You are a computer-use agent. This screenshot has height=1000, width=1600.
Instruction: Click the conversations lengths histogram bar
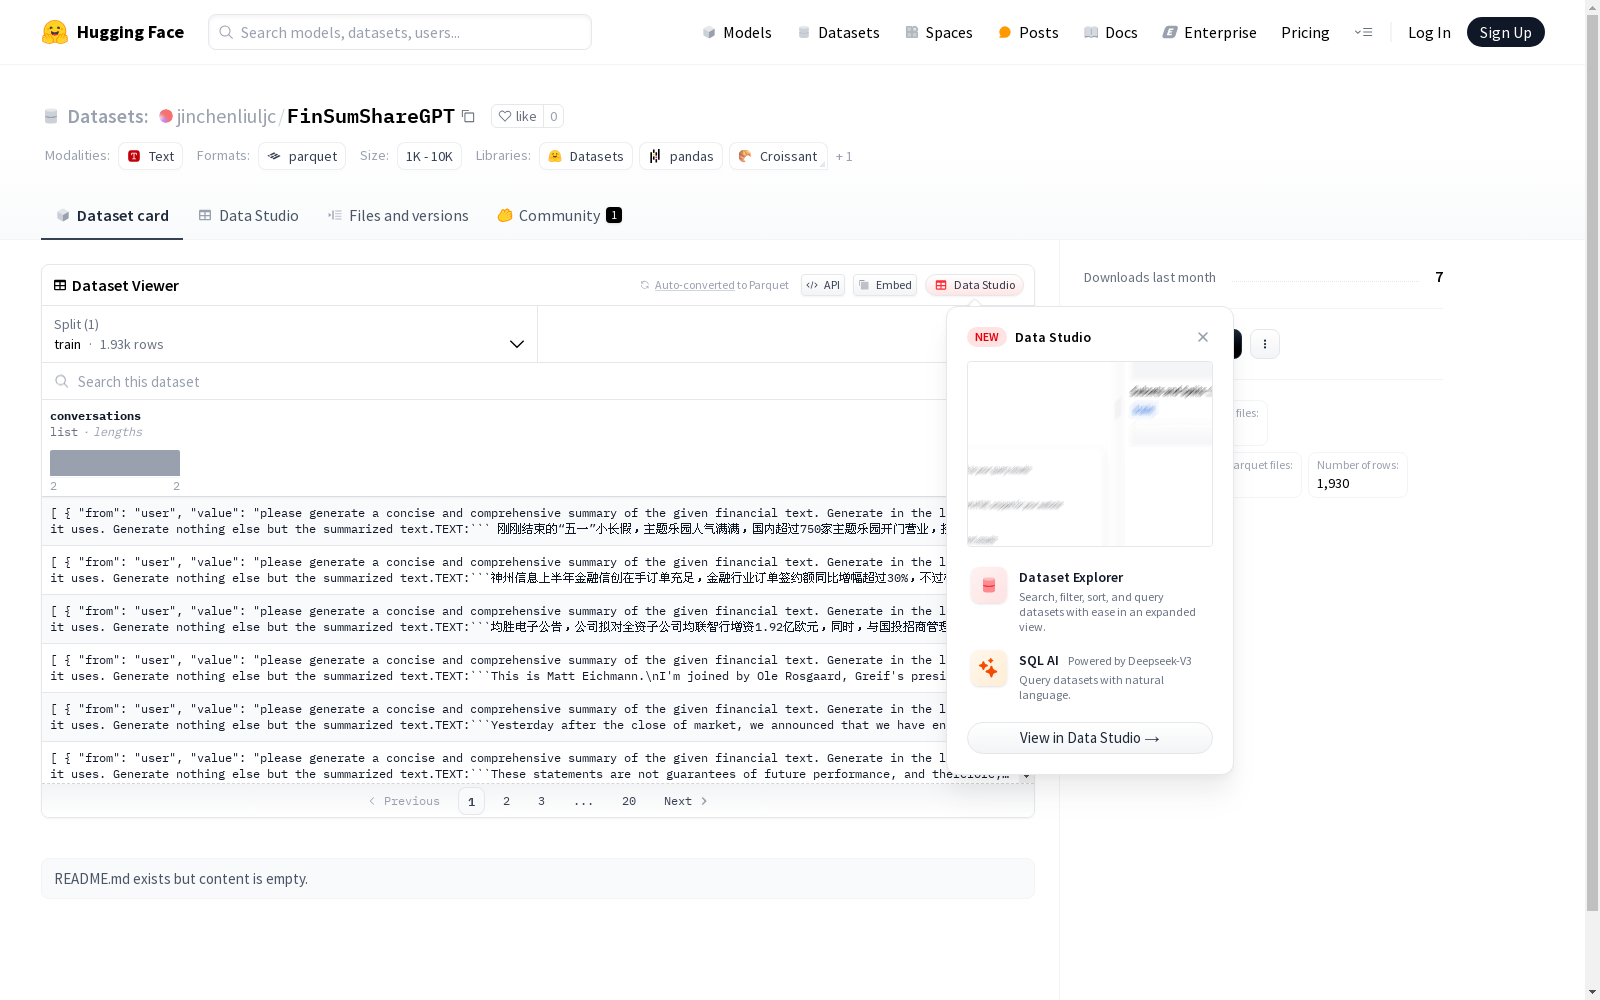pyautogui.click(x=115, y=463)
